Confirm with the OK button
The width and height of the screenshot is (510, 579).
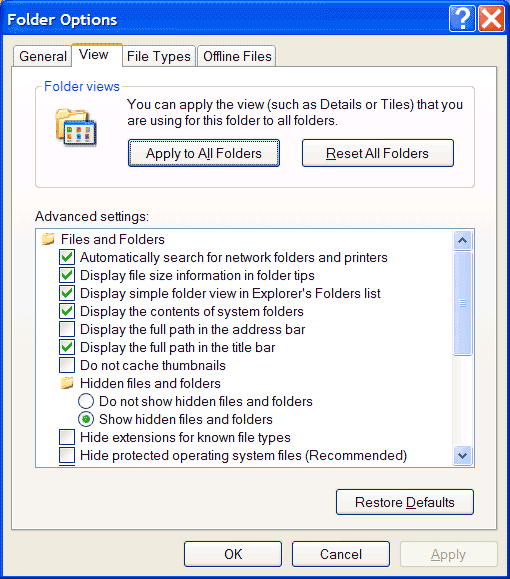tap(233, 554)
